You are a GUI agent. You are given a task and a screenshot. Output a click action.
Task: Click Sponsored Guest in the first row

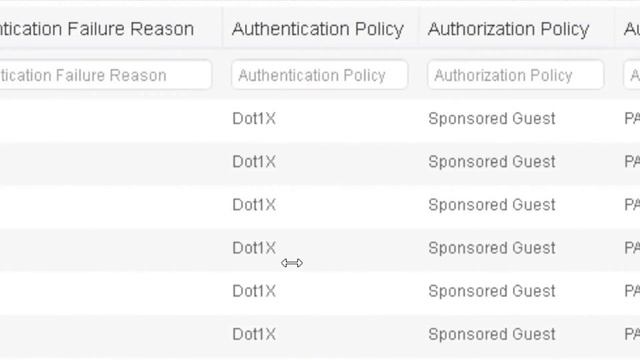pos(492,119)
